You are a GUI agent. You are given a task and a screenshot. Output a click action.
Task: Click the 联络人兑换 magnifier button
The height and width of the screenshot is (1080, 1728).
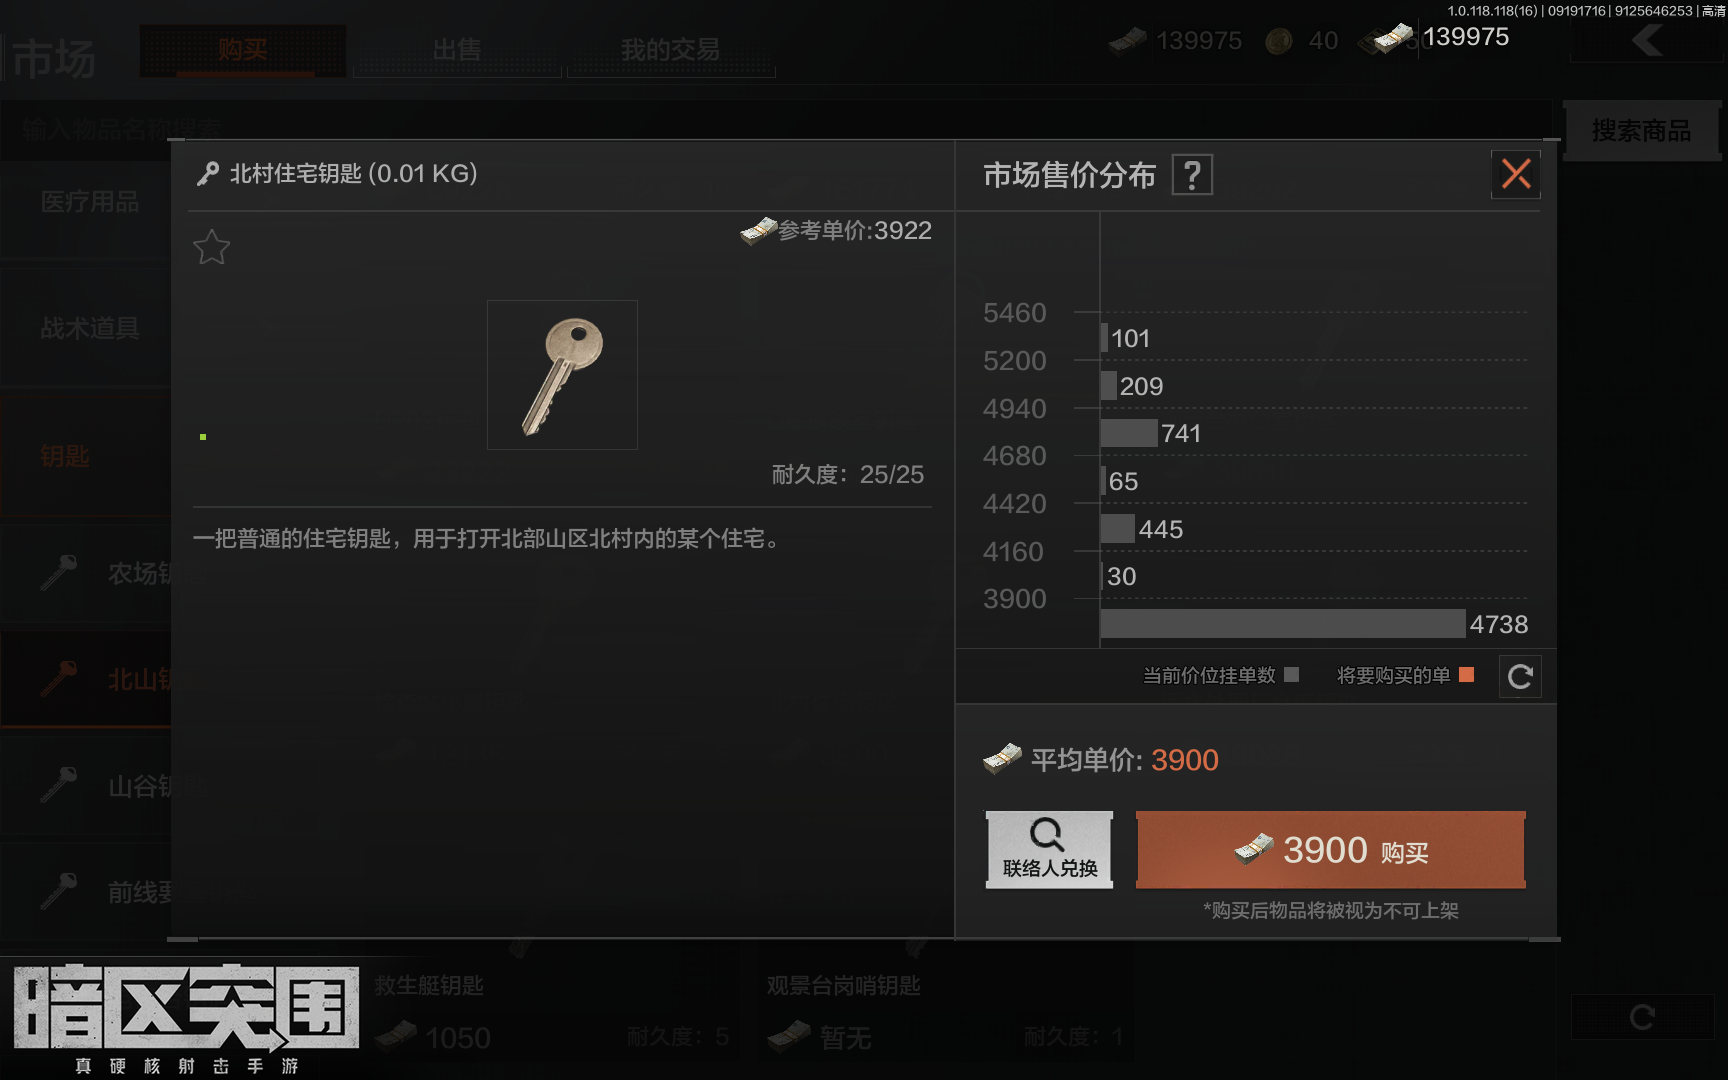pyautogui.click(x=1049, y=849)
